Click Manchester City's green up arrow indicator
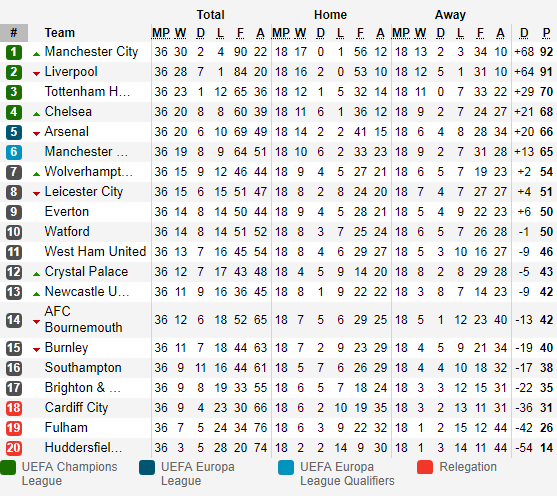 (36, 54)
